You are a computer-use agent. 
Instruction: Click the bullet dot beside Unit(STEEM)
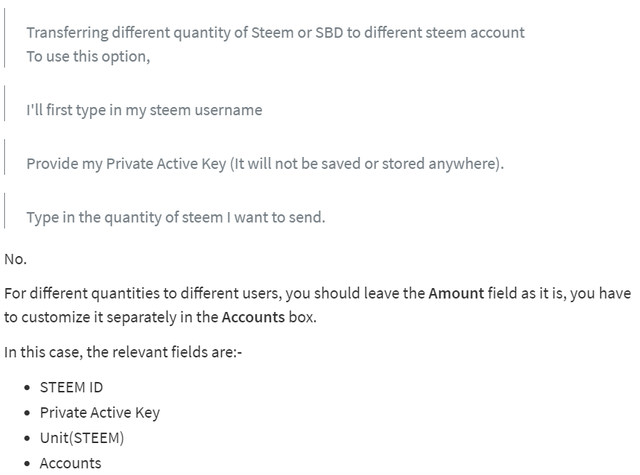pyautogui.click(x=27, y=438)
